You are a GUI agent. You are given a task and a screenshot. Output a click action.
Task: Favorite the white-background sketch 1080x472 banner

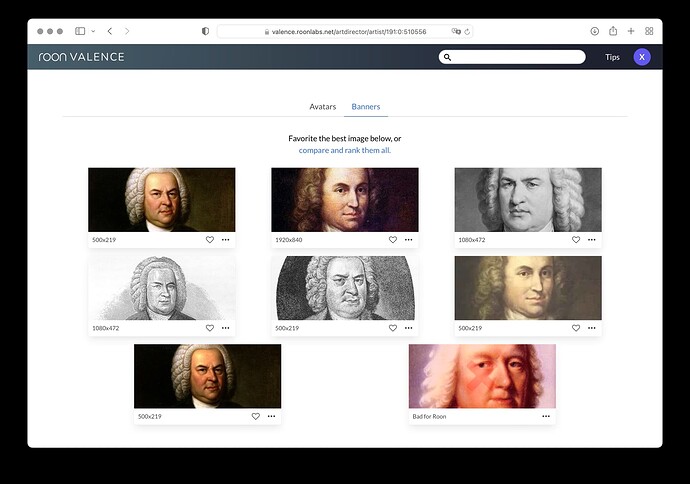point(210,328)
